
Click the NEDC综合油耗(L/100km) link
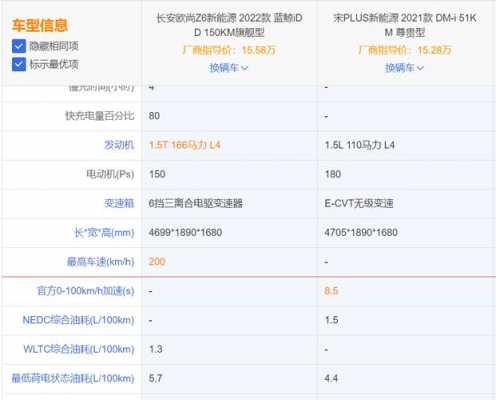pos(78,320)
